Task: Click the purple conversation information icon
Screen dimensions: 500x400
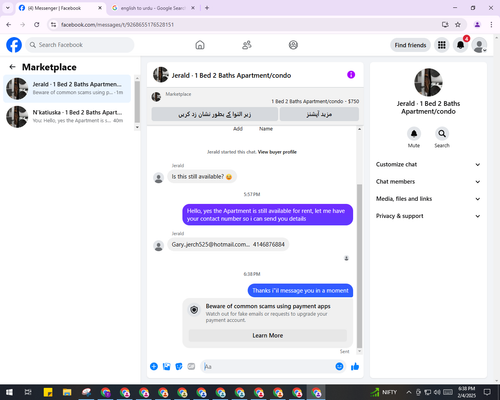Action: [351, 75]
